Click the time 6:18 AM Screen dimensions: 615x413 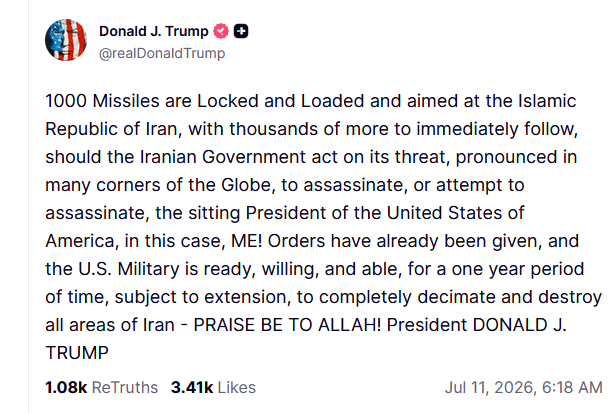point(572,388)
